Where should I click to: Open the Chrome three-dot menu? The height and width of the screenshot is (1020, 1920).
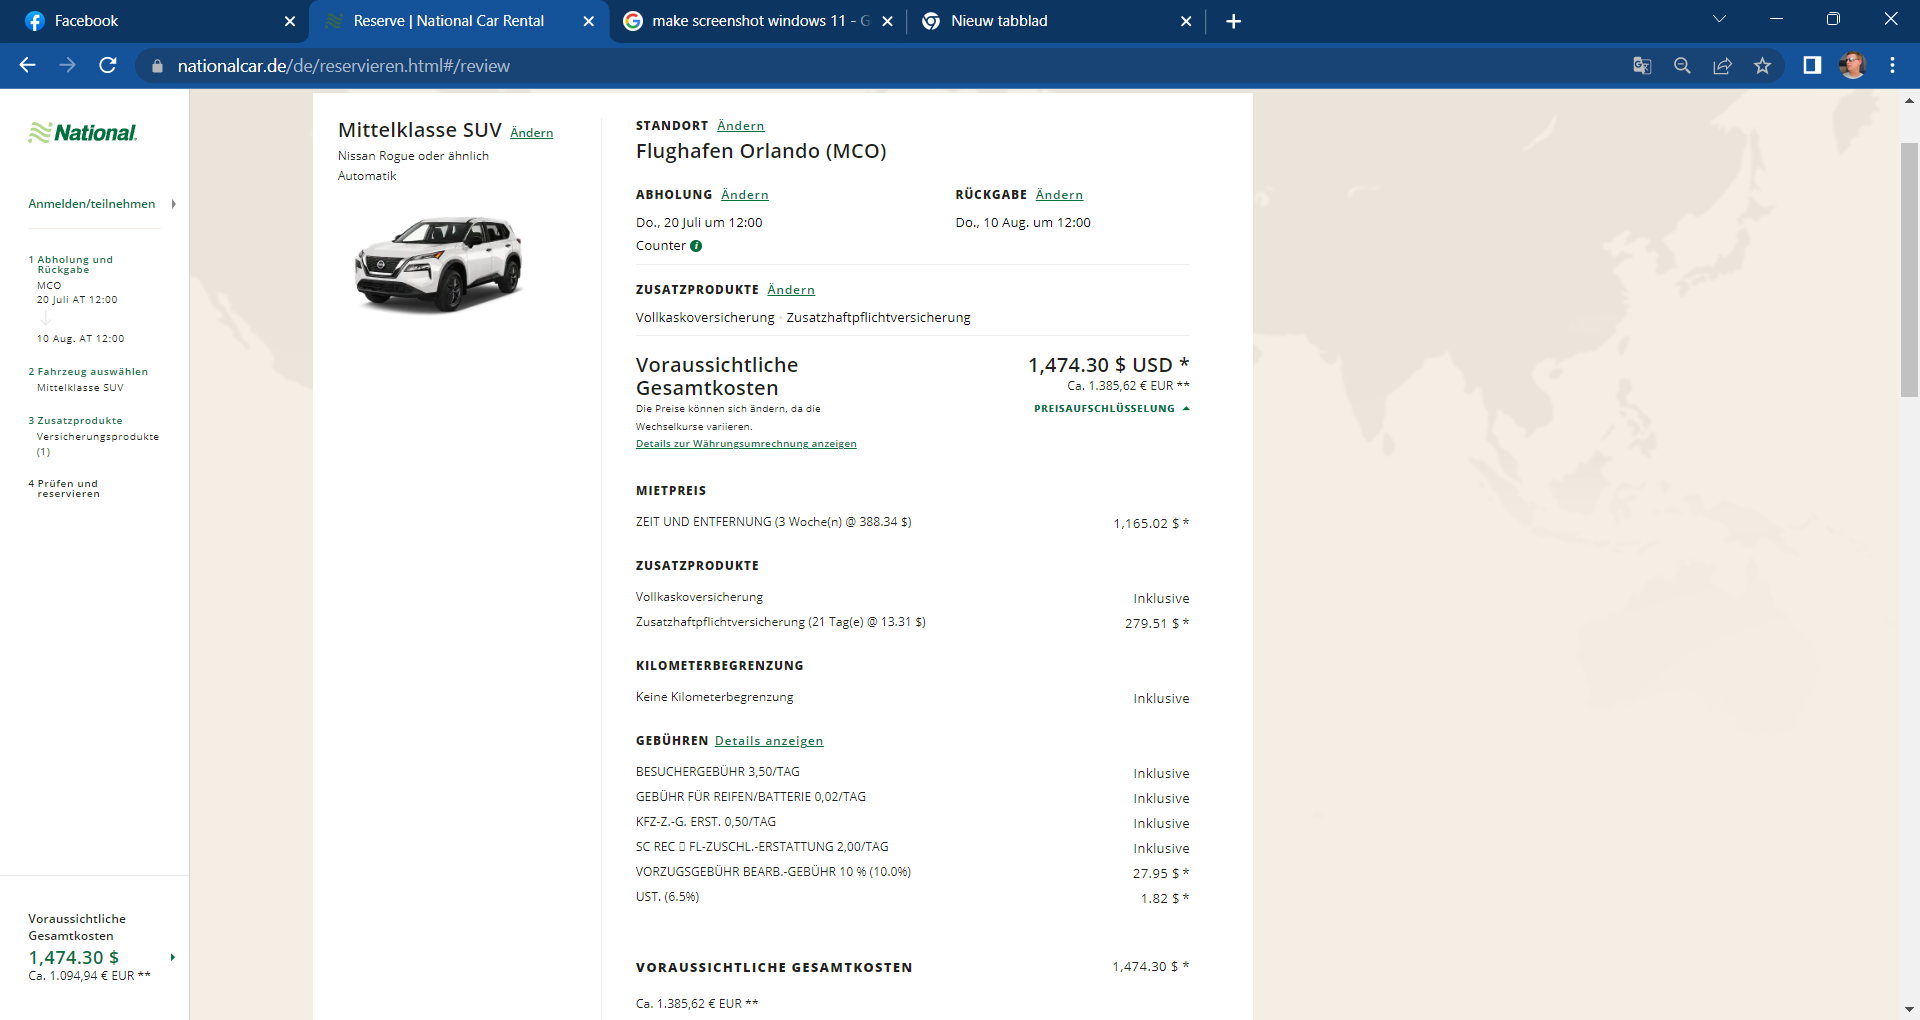pos(1892,66)
